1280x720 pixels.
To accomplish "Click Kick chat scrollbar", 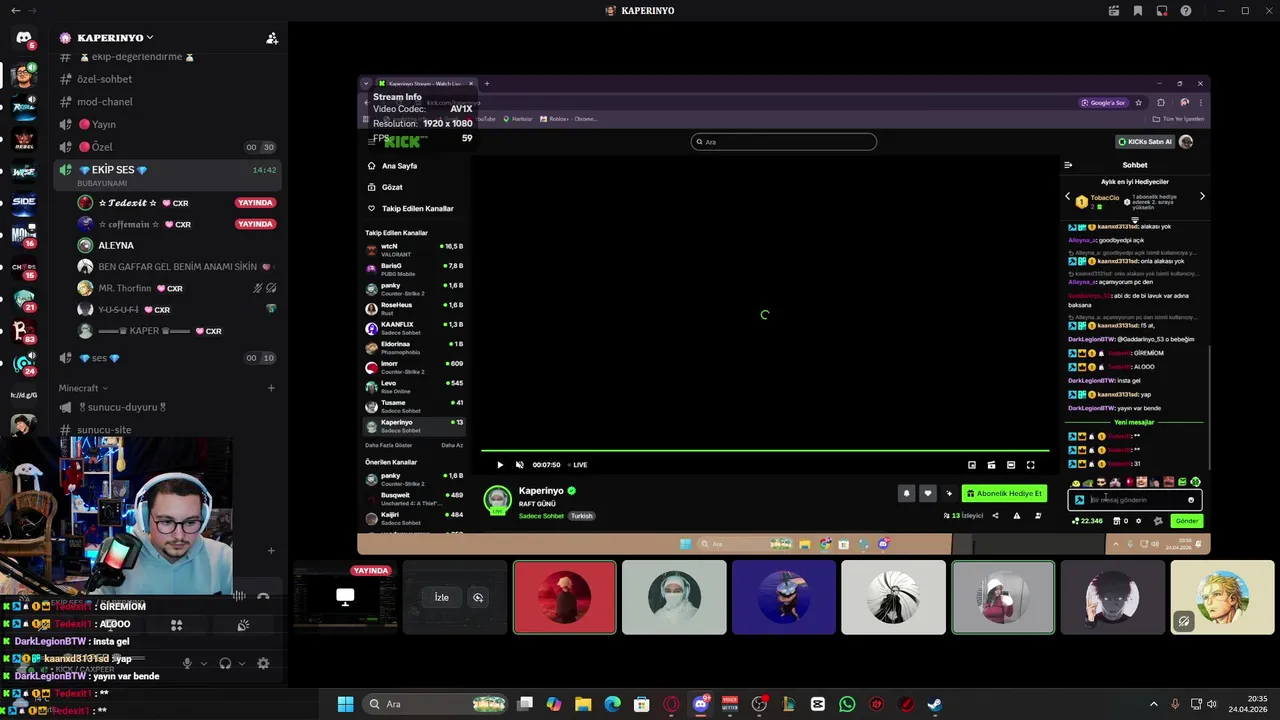I will coord(1210,406).
